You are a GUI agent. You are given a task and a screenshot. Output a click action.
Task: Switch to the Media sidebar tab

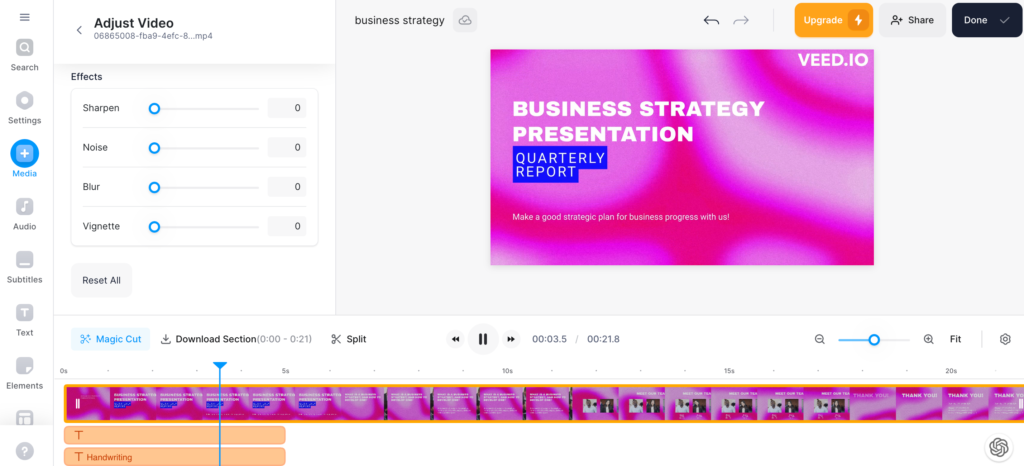pyautogui.click(x=25, y=160)
